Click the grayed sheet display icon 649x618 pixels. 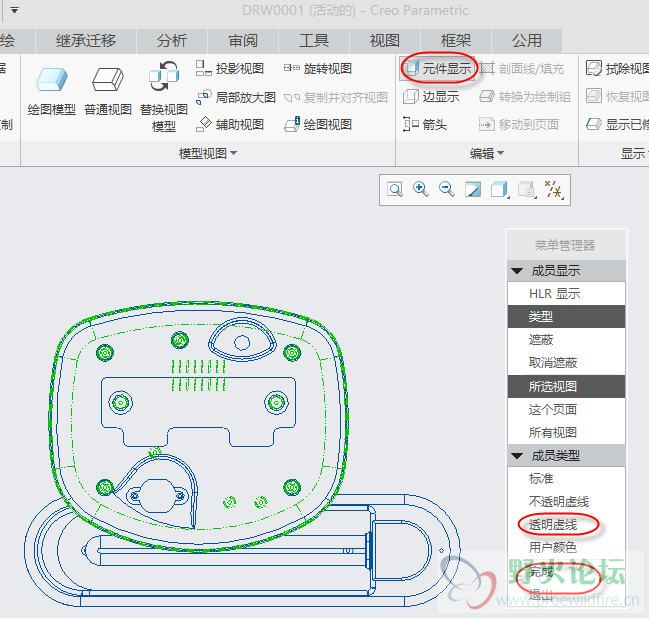526,190
